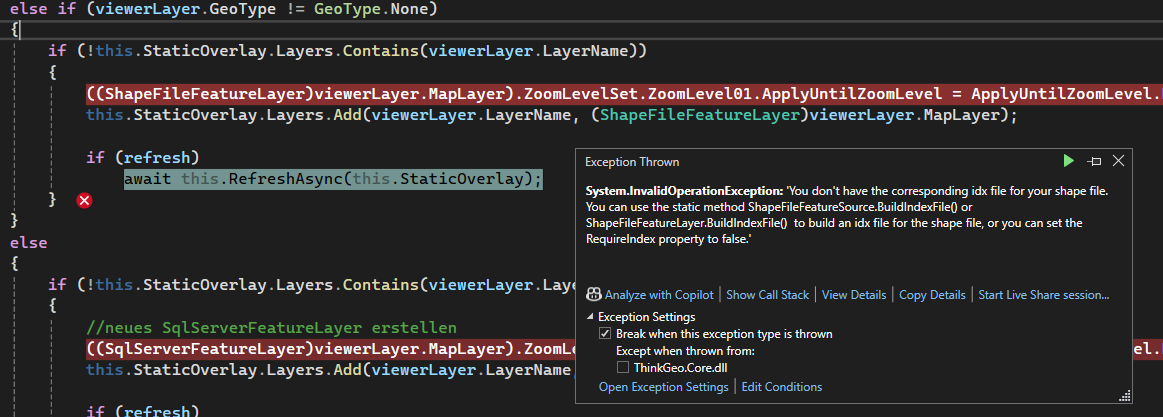Start Live Share session from popup
1163x417 pixels.
pos(1043,295)
